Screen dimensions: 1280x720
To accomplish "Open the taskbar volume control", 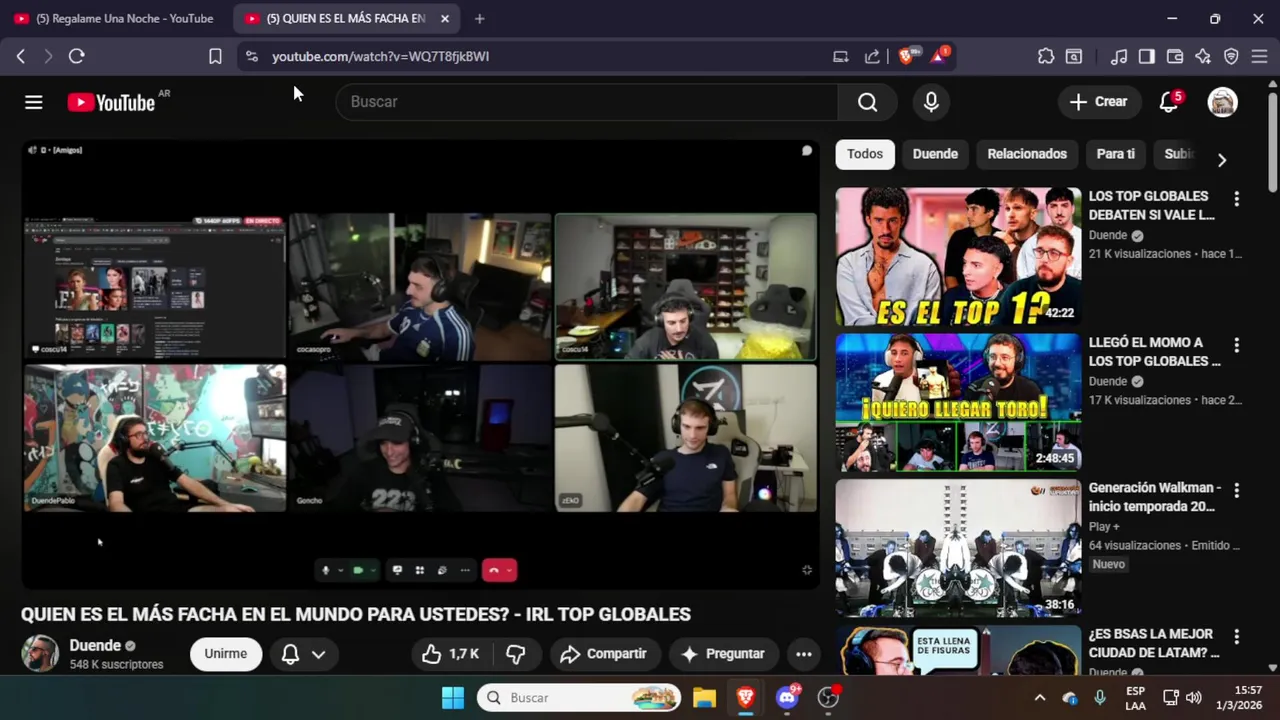I will [1193, 698].
